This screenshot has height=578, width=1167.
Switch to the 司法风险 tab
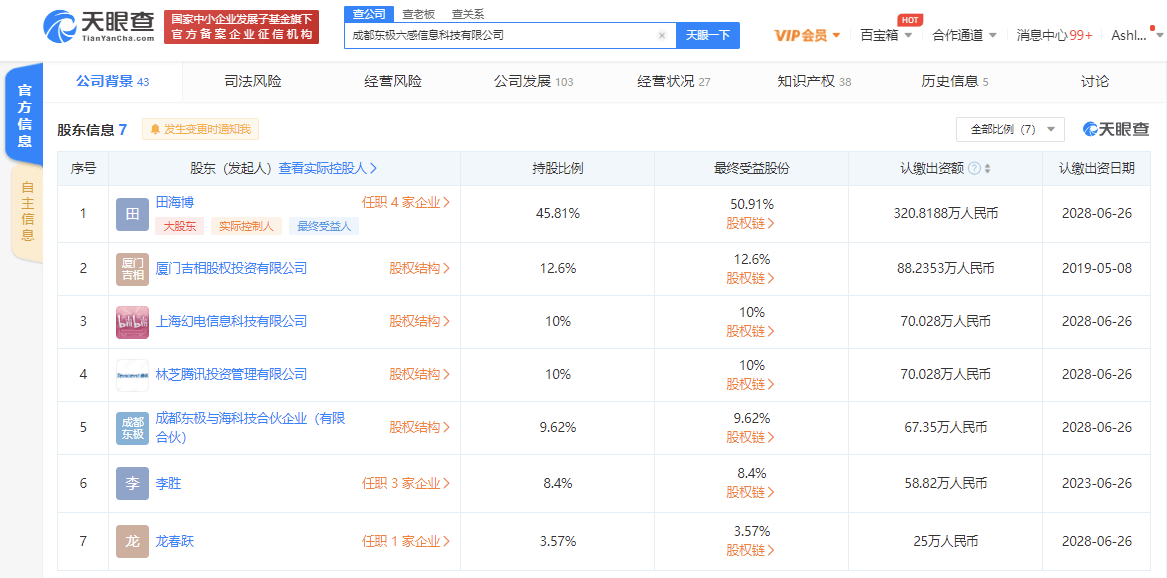tap(252, 81)
